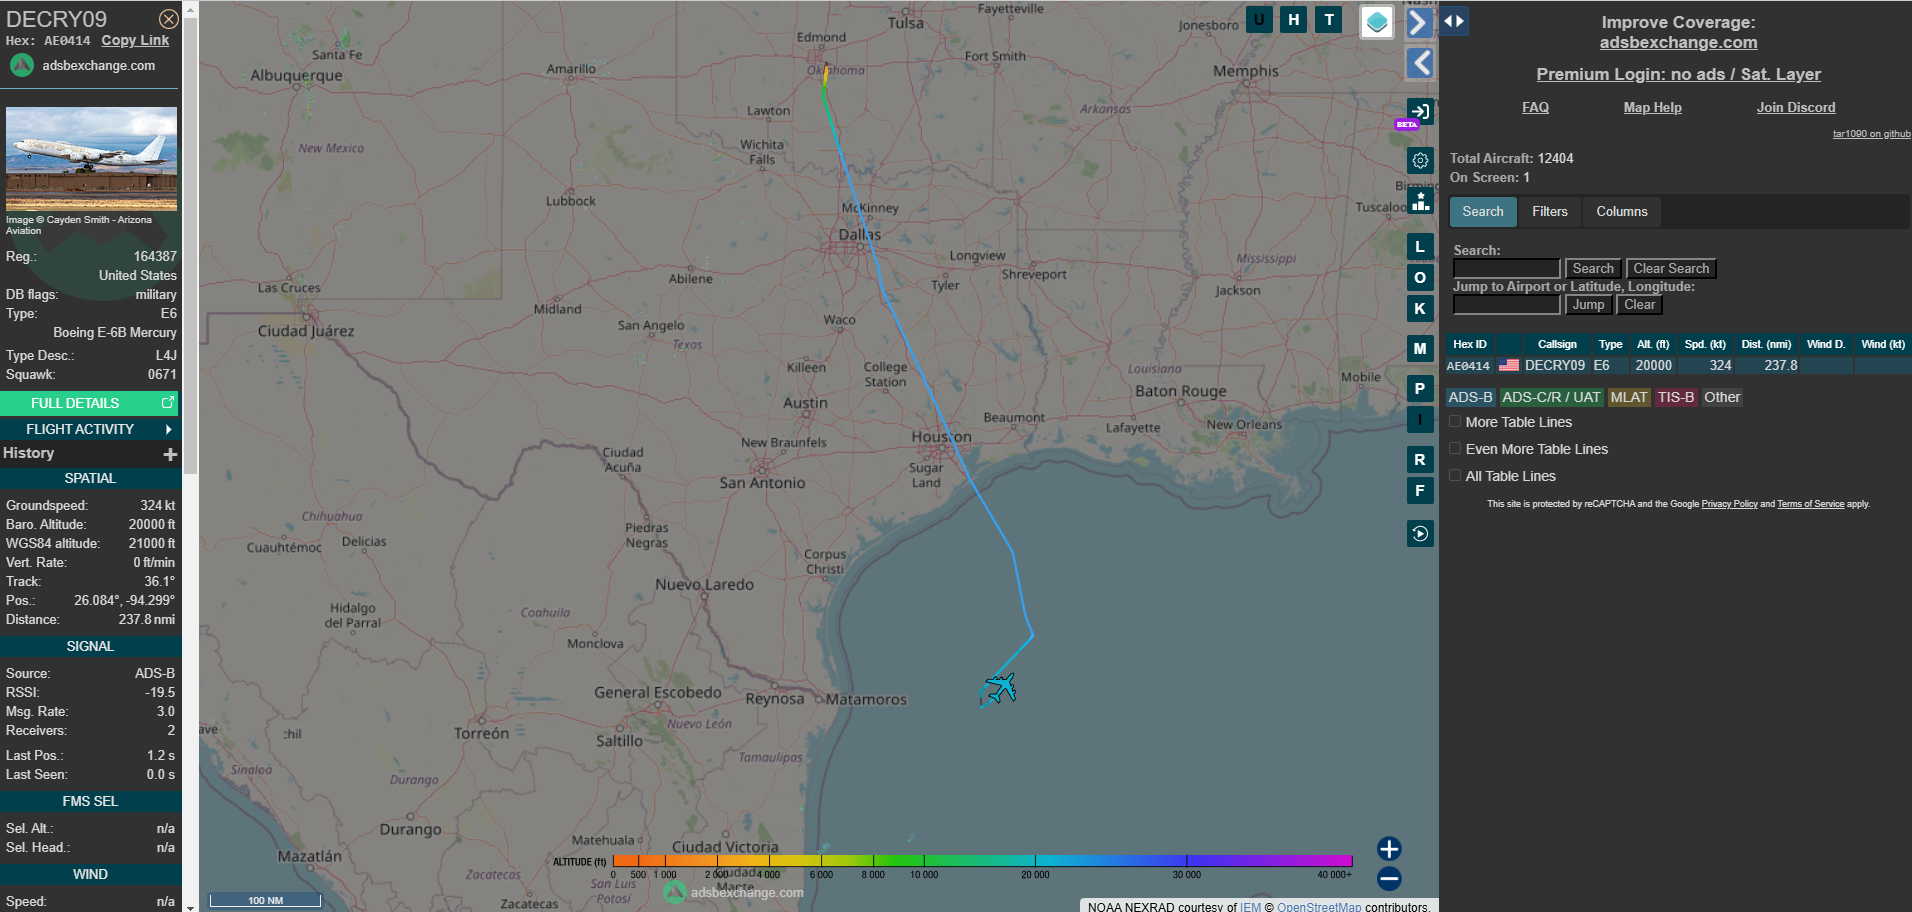The image size is (1912, 912).
Task: Sort table by Callsign column
Action: tap(1557, 344)
